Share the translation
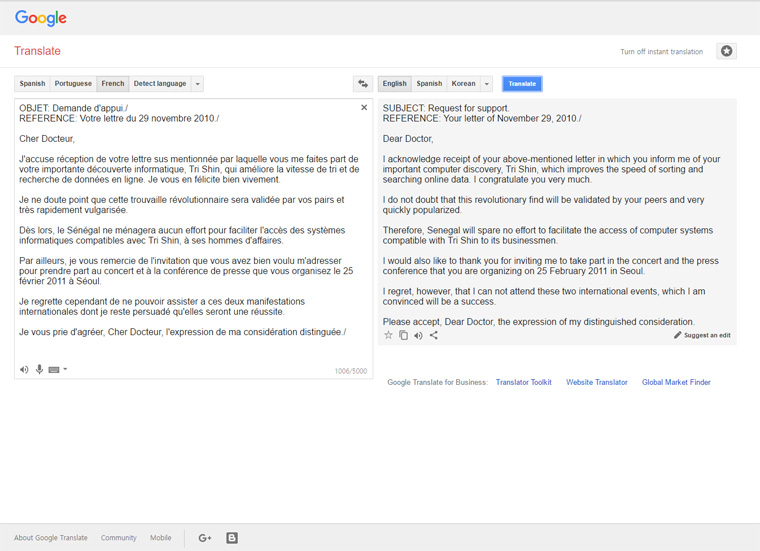The image size is (760, 551). [433, 335]
